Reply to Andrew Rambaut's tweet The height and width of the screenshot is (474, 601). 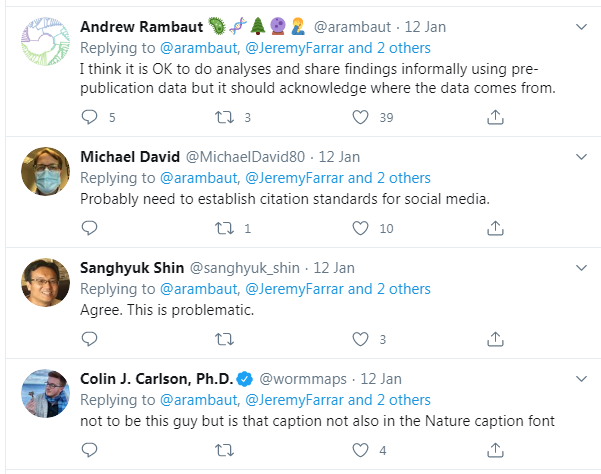[x=89, y=118]
